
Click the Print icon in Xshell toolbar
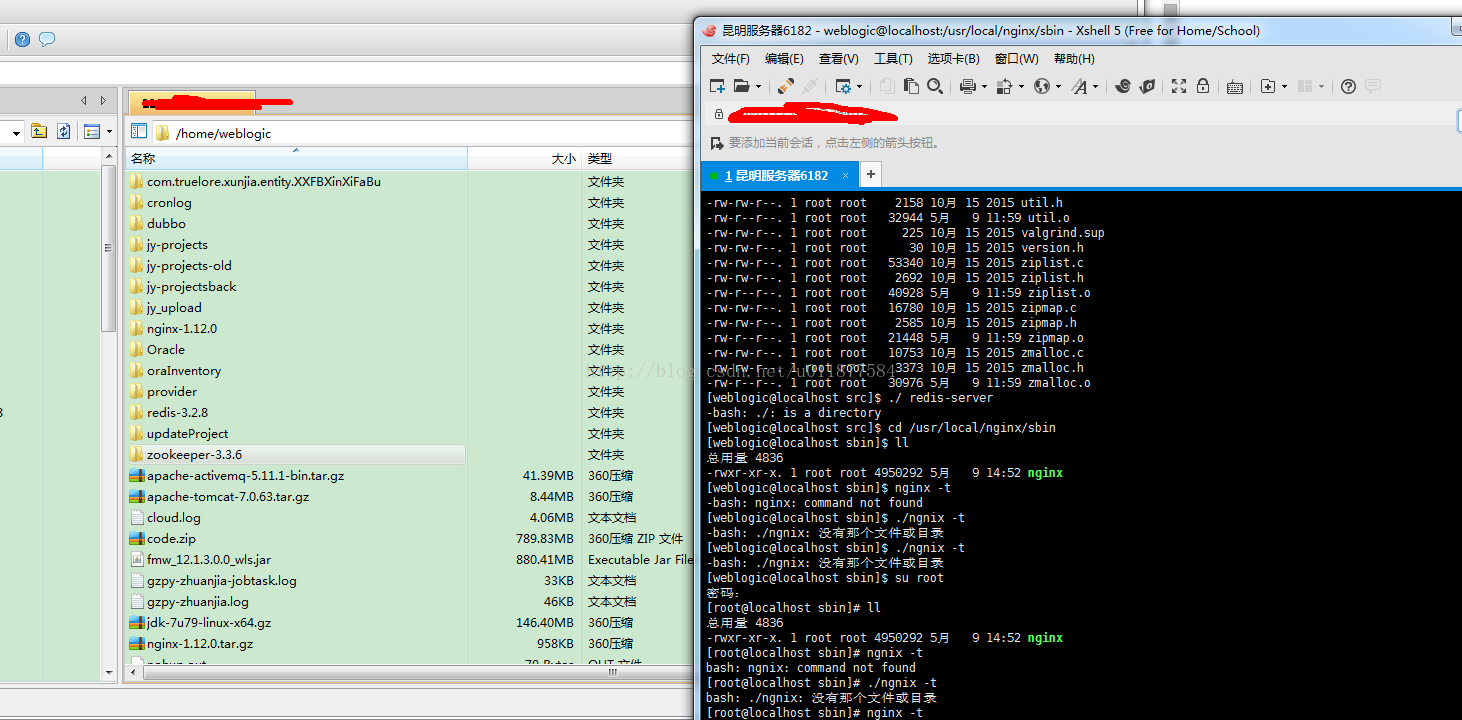(x=967, y=87)
